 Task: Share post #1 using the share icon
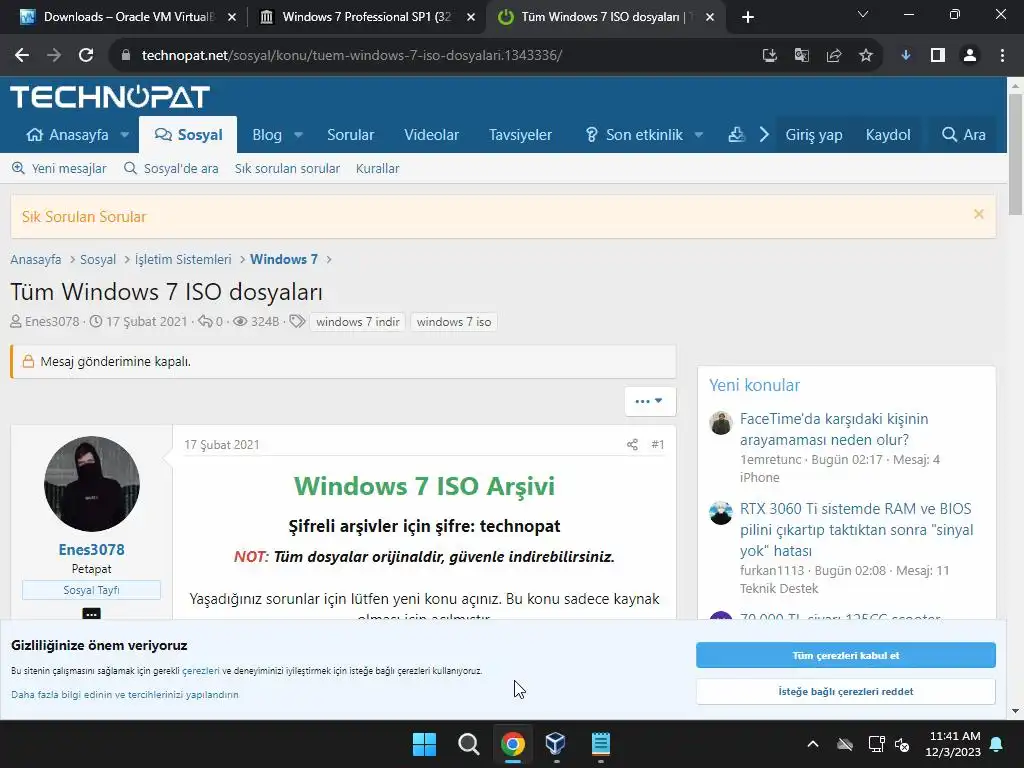click(x=632, y=445)
